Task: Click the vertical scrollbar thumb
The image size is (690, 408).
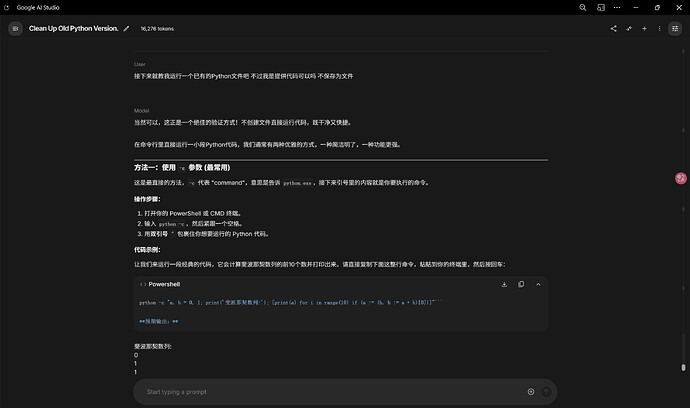Action: (683, 367)
